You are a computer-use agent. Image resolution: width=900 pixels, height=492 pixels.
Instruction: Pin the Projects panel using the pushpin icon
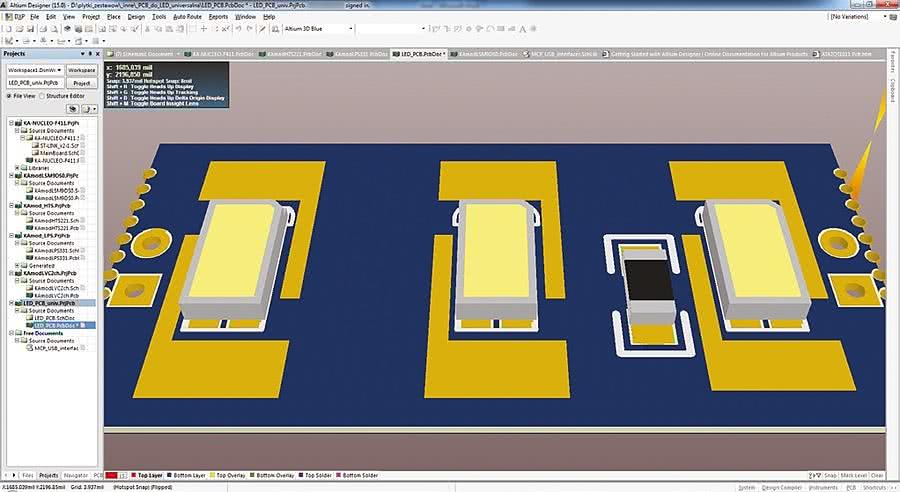click(x=89, y=53)
